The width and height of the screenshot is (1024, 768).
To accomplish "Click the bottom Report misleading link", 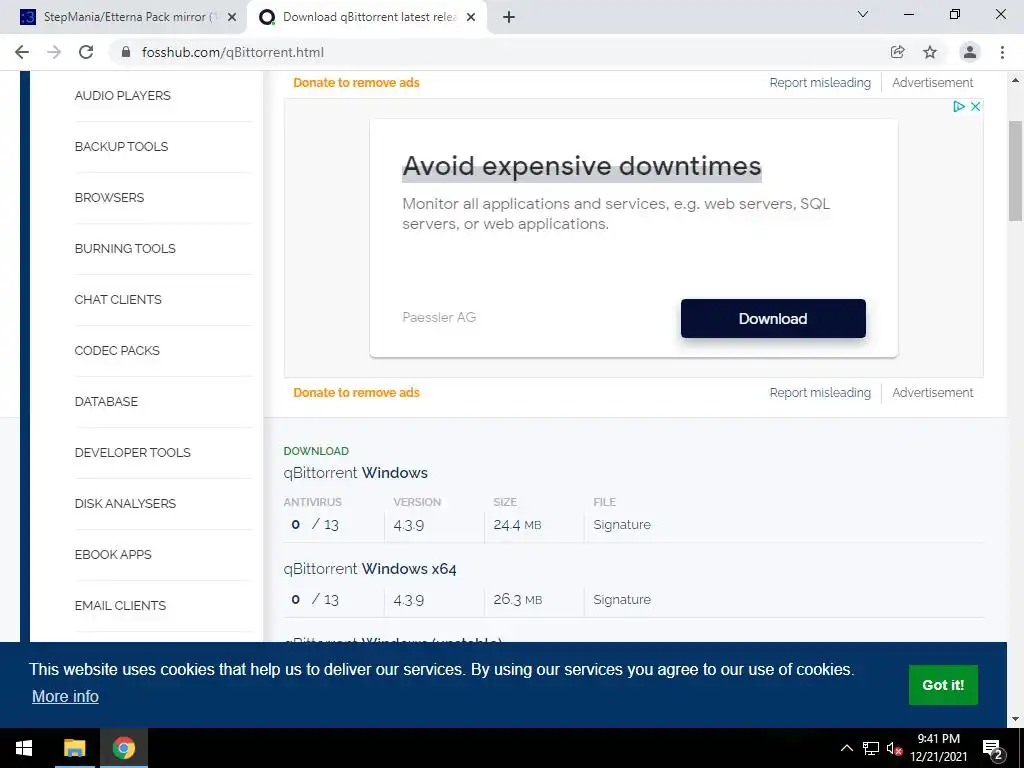I will (x=820, y=392).
